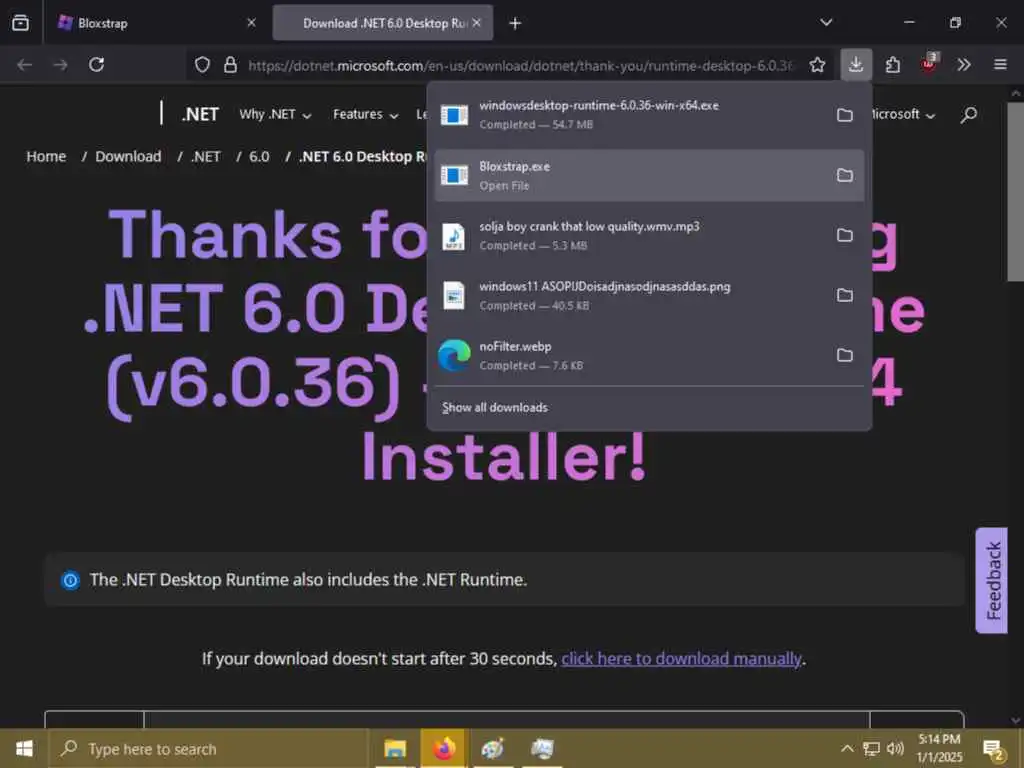Screen dimensions: 1024x768
Task: Expand the Microsoft menu in site header
Action: point(904,114)
